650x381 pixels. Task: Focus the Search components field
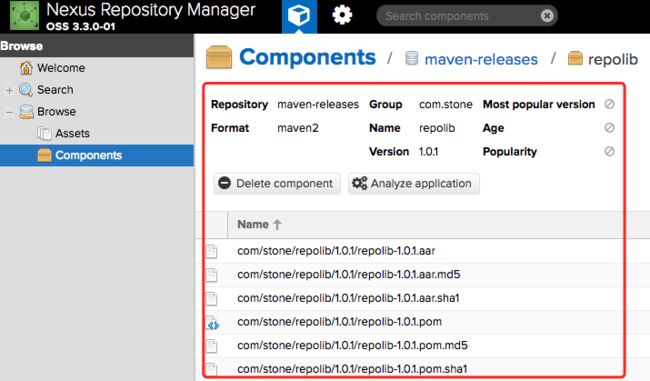460,16
